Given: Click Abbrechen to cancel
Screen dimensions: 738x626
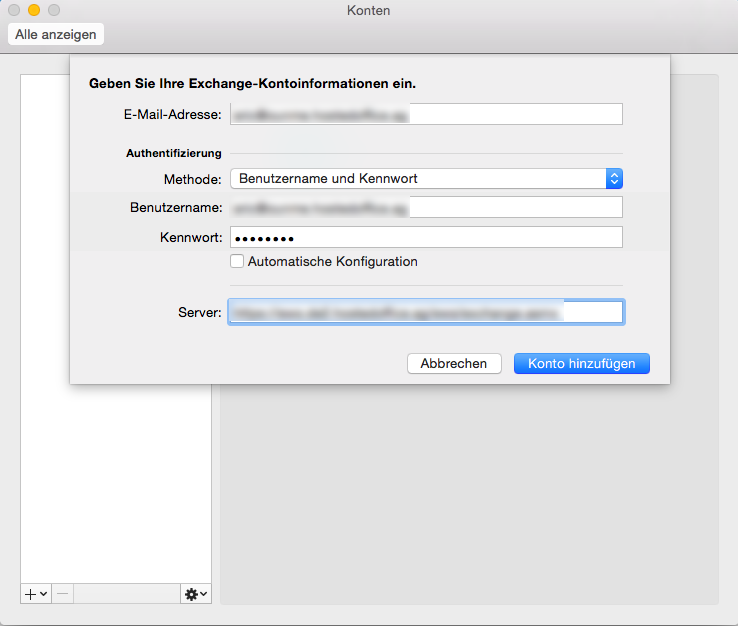Looking at the screenshot, I should coord(454,363).
